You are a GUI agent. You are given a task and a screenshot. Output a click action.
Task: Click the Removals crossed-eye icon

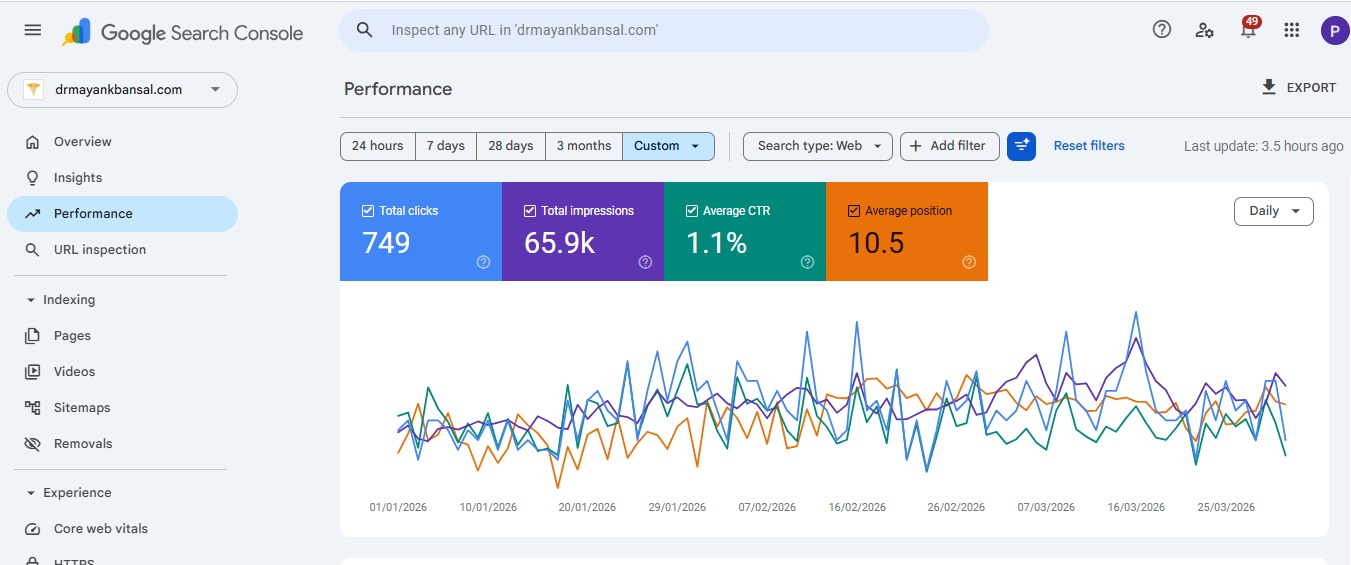click(x=33, y=444)
